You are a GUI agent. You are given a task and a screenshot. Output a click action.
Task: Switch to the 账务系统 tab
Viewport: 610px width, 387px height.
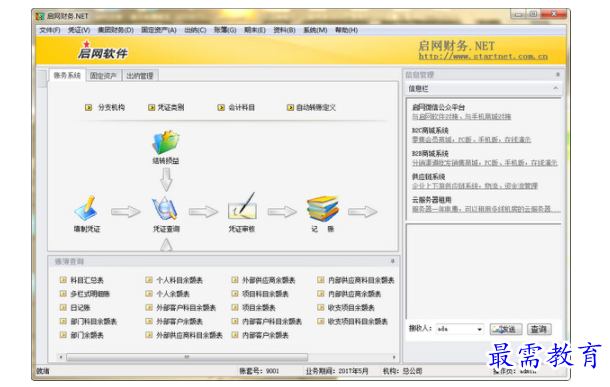(67, 75)
